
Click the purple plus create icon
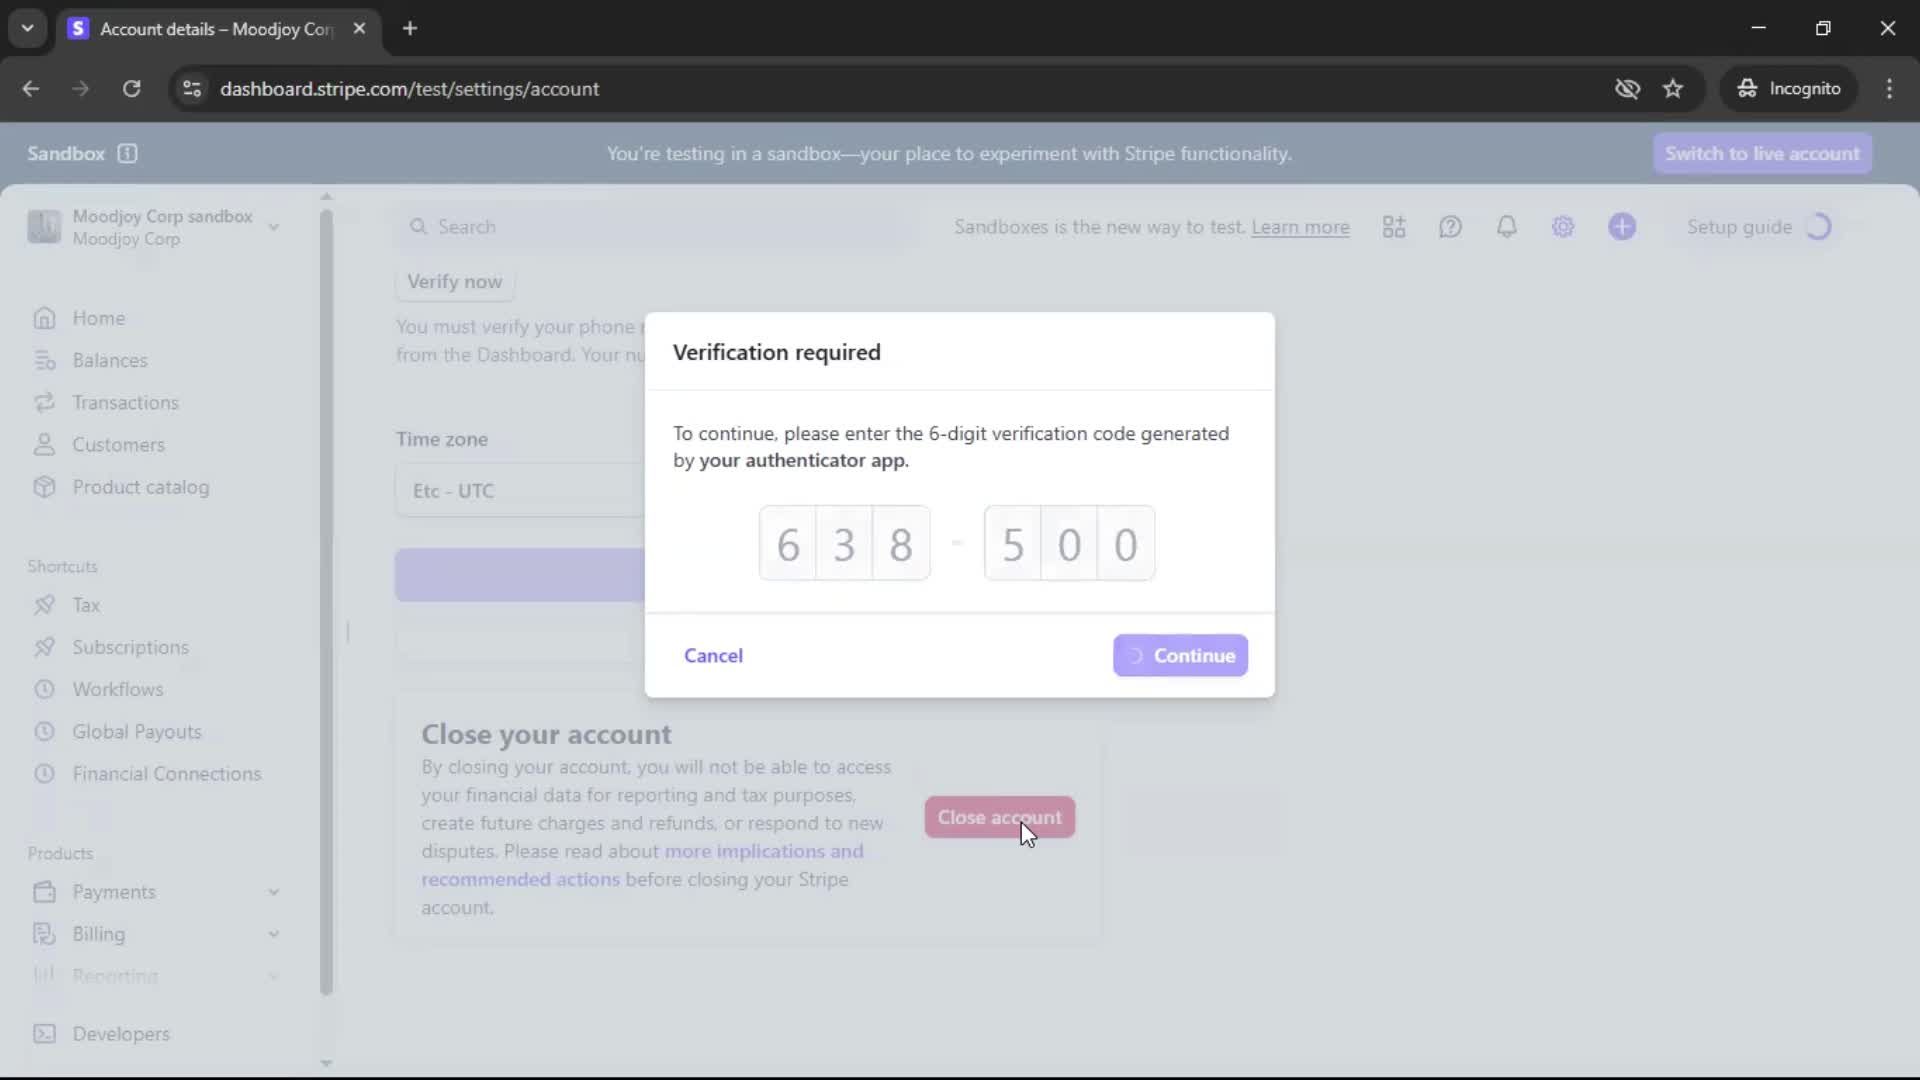(1622, 227)
